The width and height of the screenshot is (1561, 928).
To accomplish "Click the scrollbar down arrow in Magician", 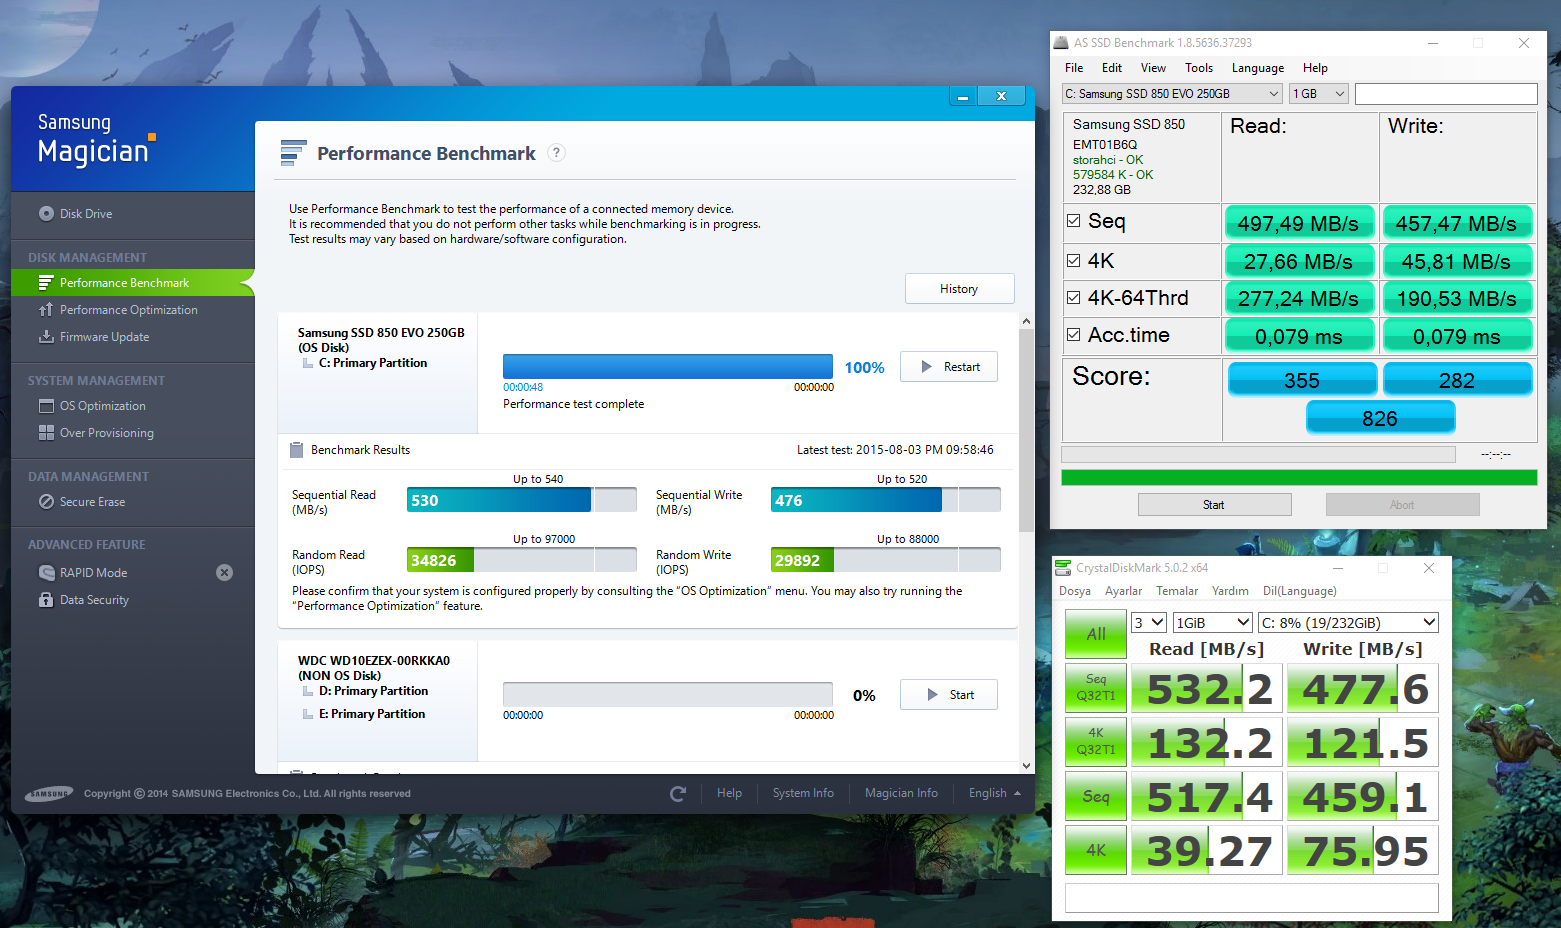I will (1027, 766).
